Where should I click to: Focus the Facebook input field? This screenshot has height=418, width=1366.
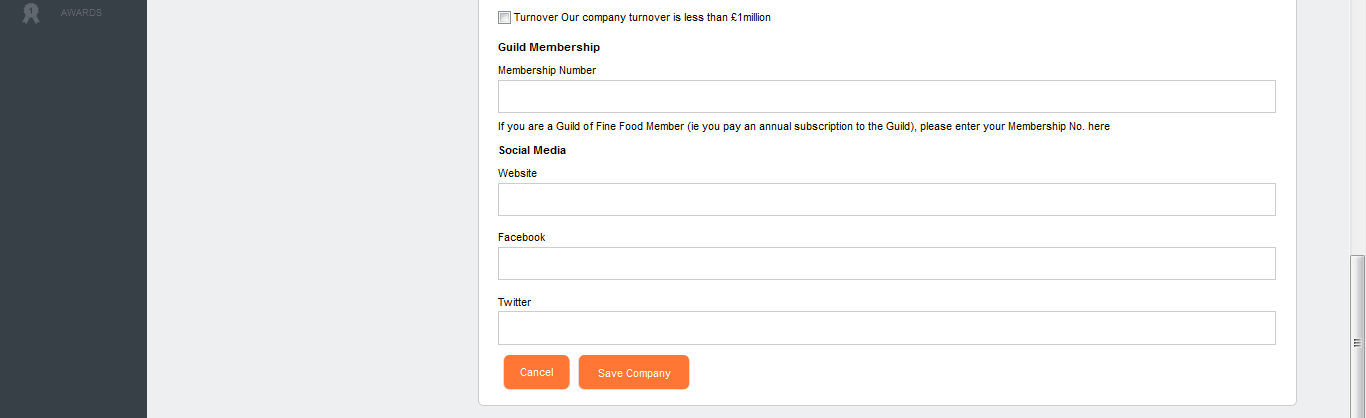click(886, 263)
